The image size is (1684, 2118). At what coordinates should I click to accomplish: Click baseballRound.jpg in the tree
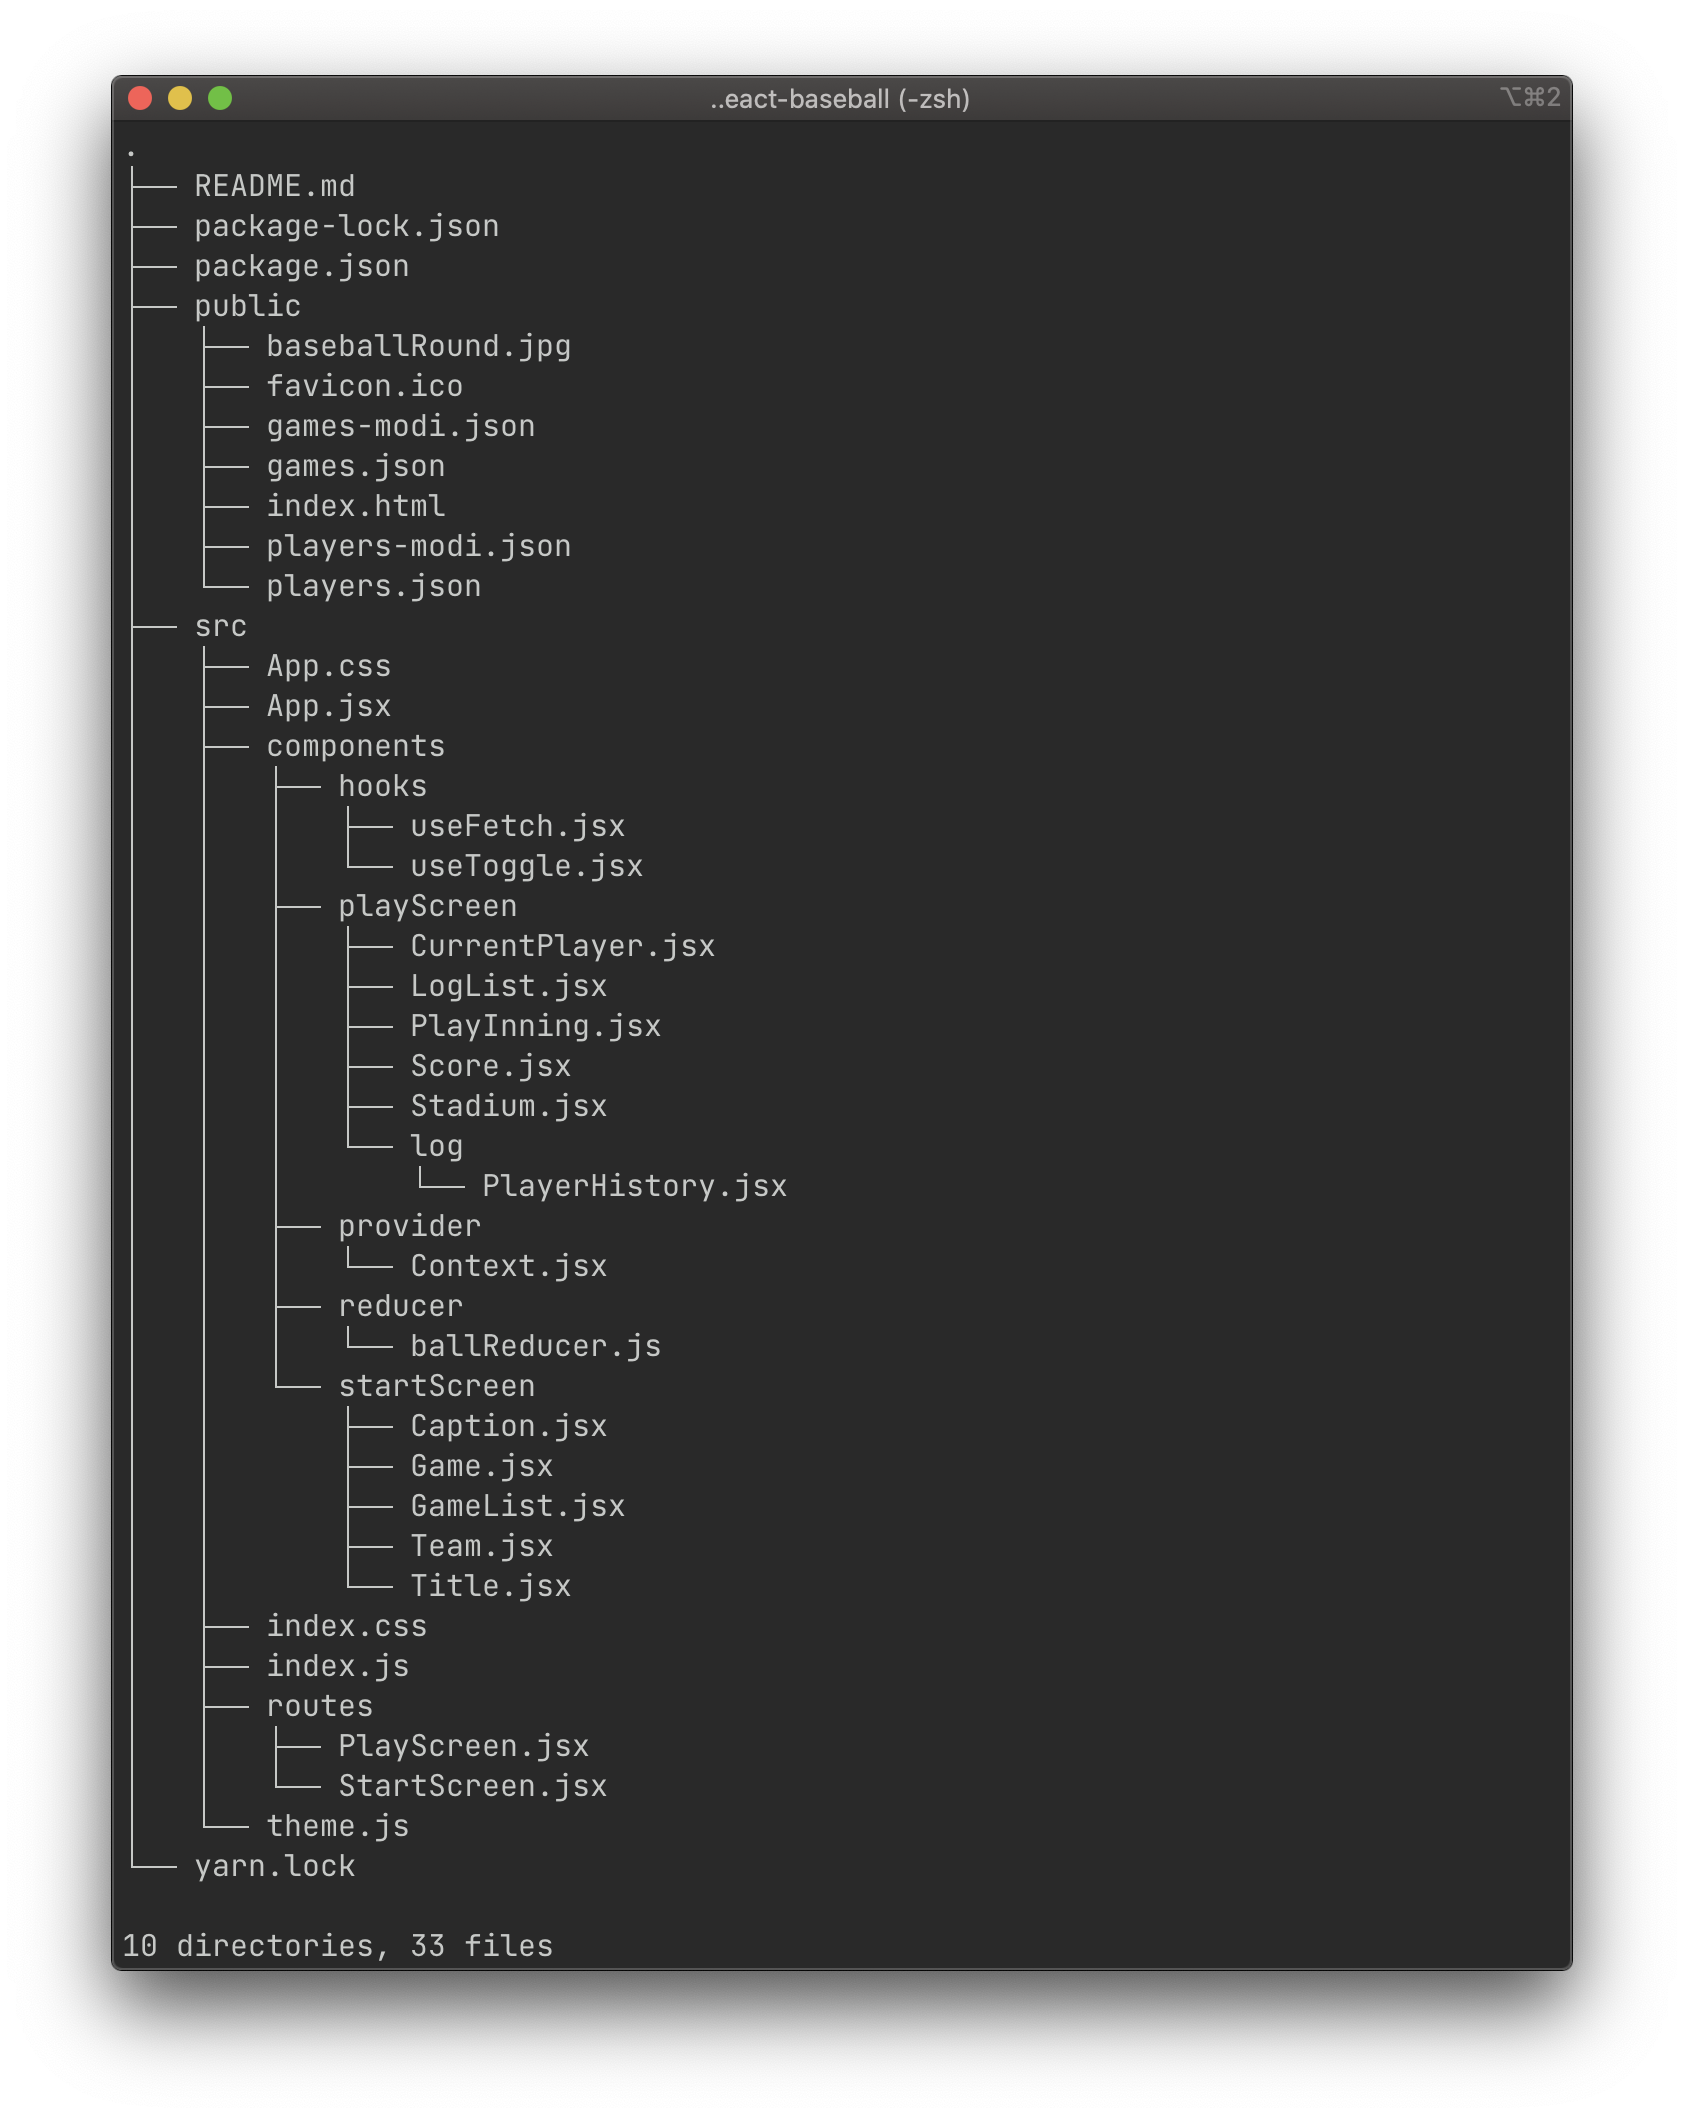419,346
